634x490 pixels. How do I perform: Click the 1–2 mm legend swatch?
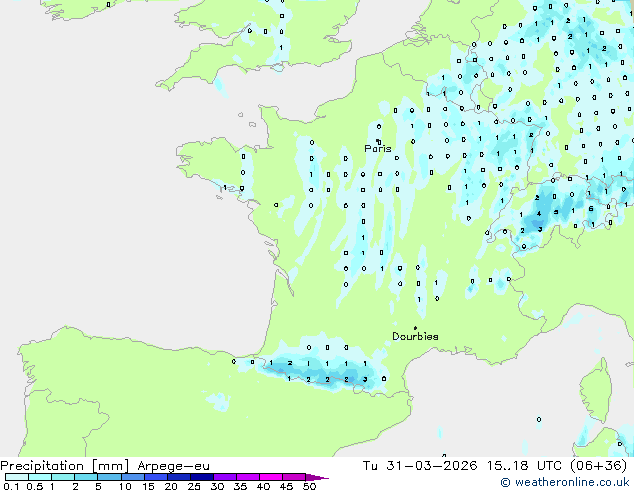coord(63,477)
